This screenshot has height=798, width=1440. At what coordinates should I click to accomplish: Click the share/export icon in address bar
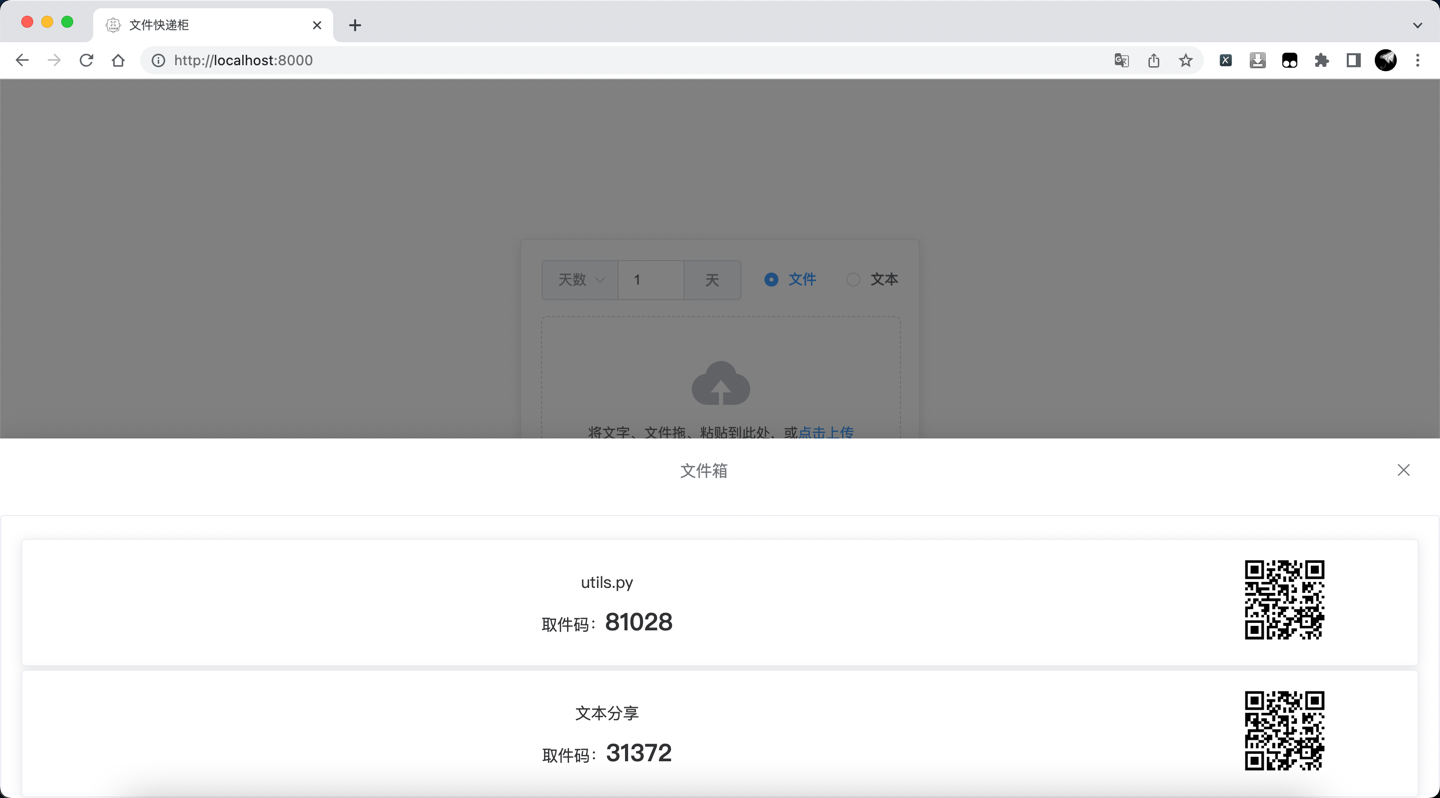pyautogui.click(x=1153, y=60)
